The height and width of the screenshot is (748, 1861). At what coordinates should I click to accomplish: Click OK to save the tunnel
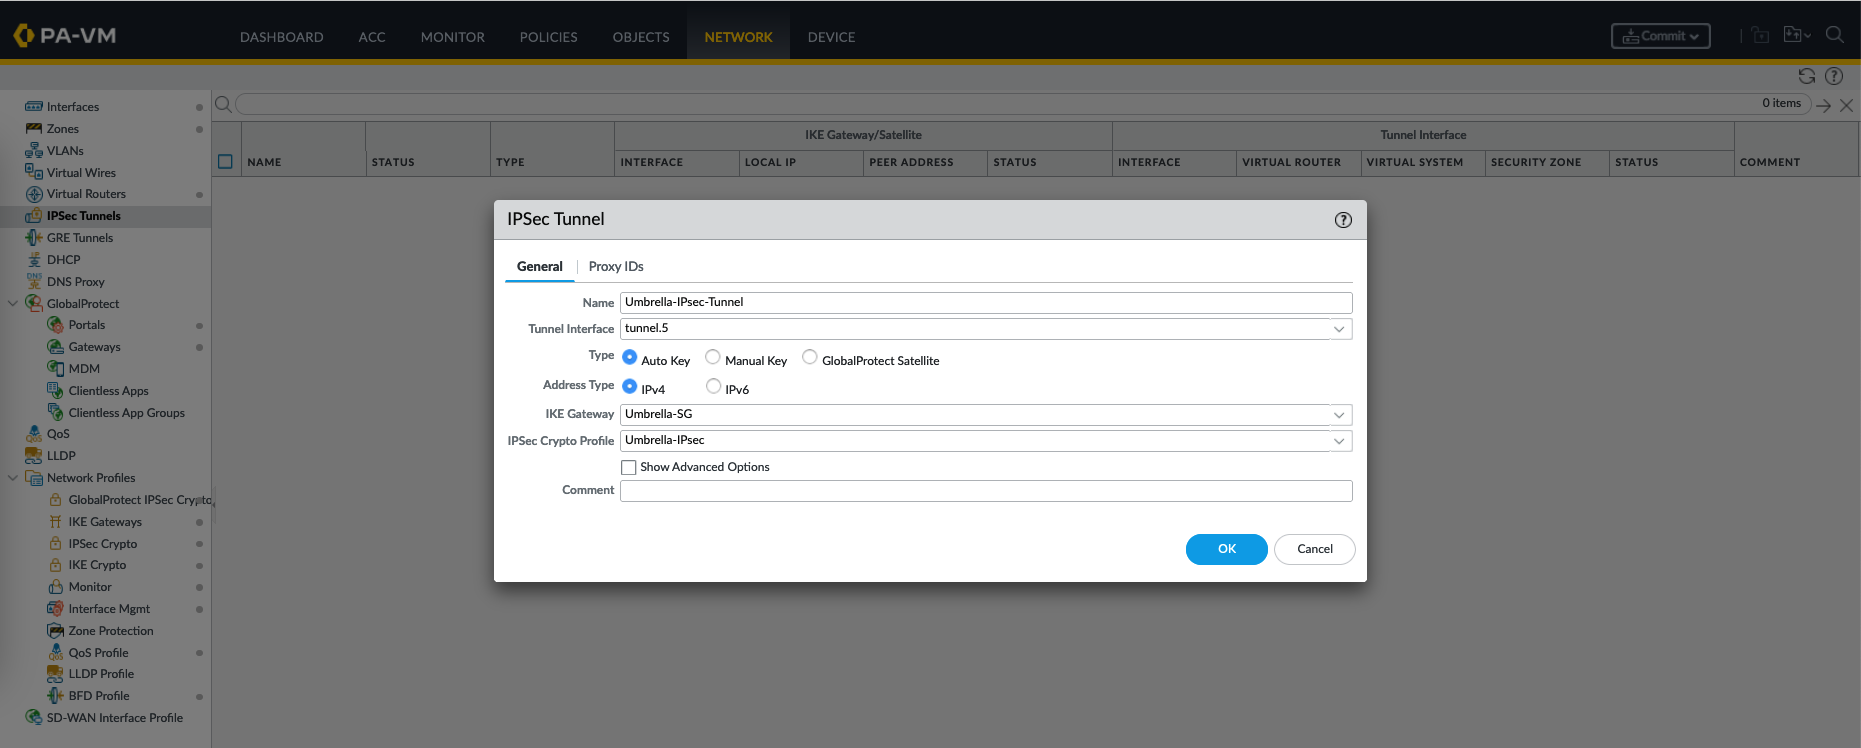click(1226, 549)
